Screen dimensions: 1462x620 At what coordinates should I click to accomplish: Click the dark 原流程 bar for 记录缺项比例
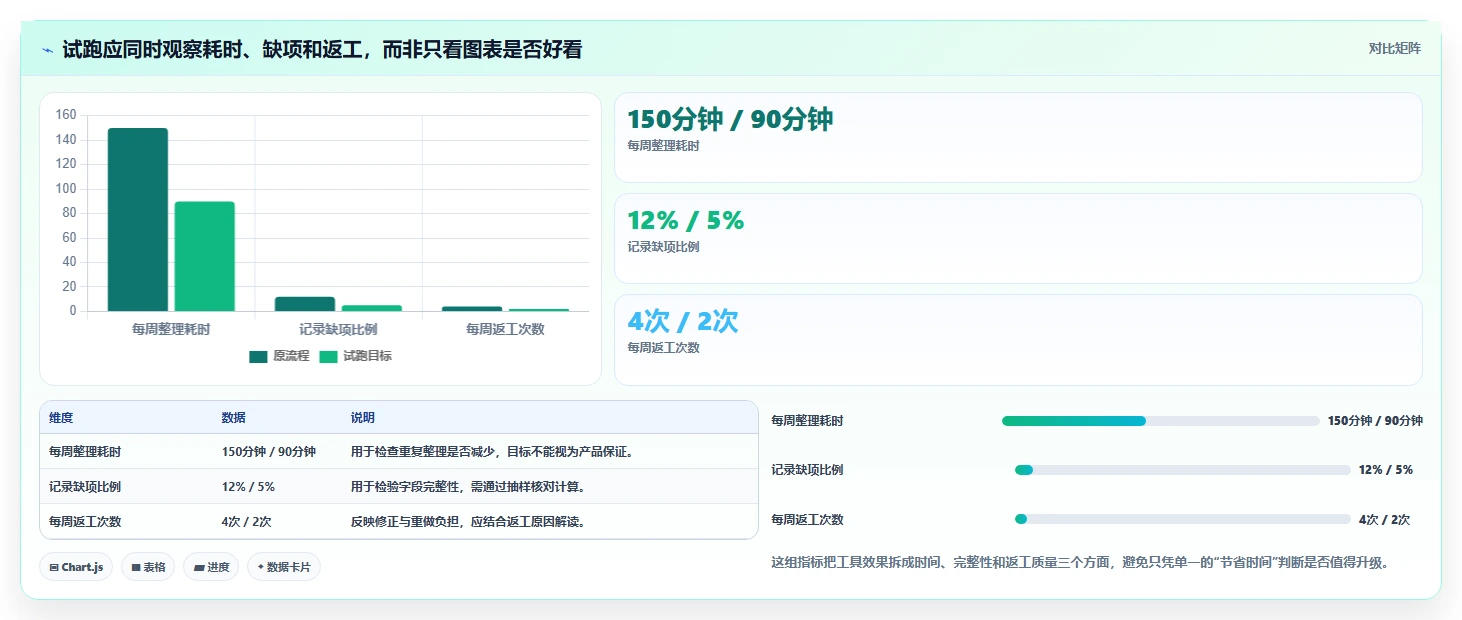(305, 304)
